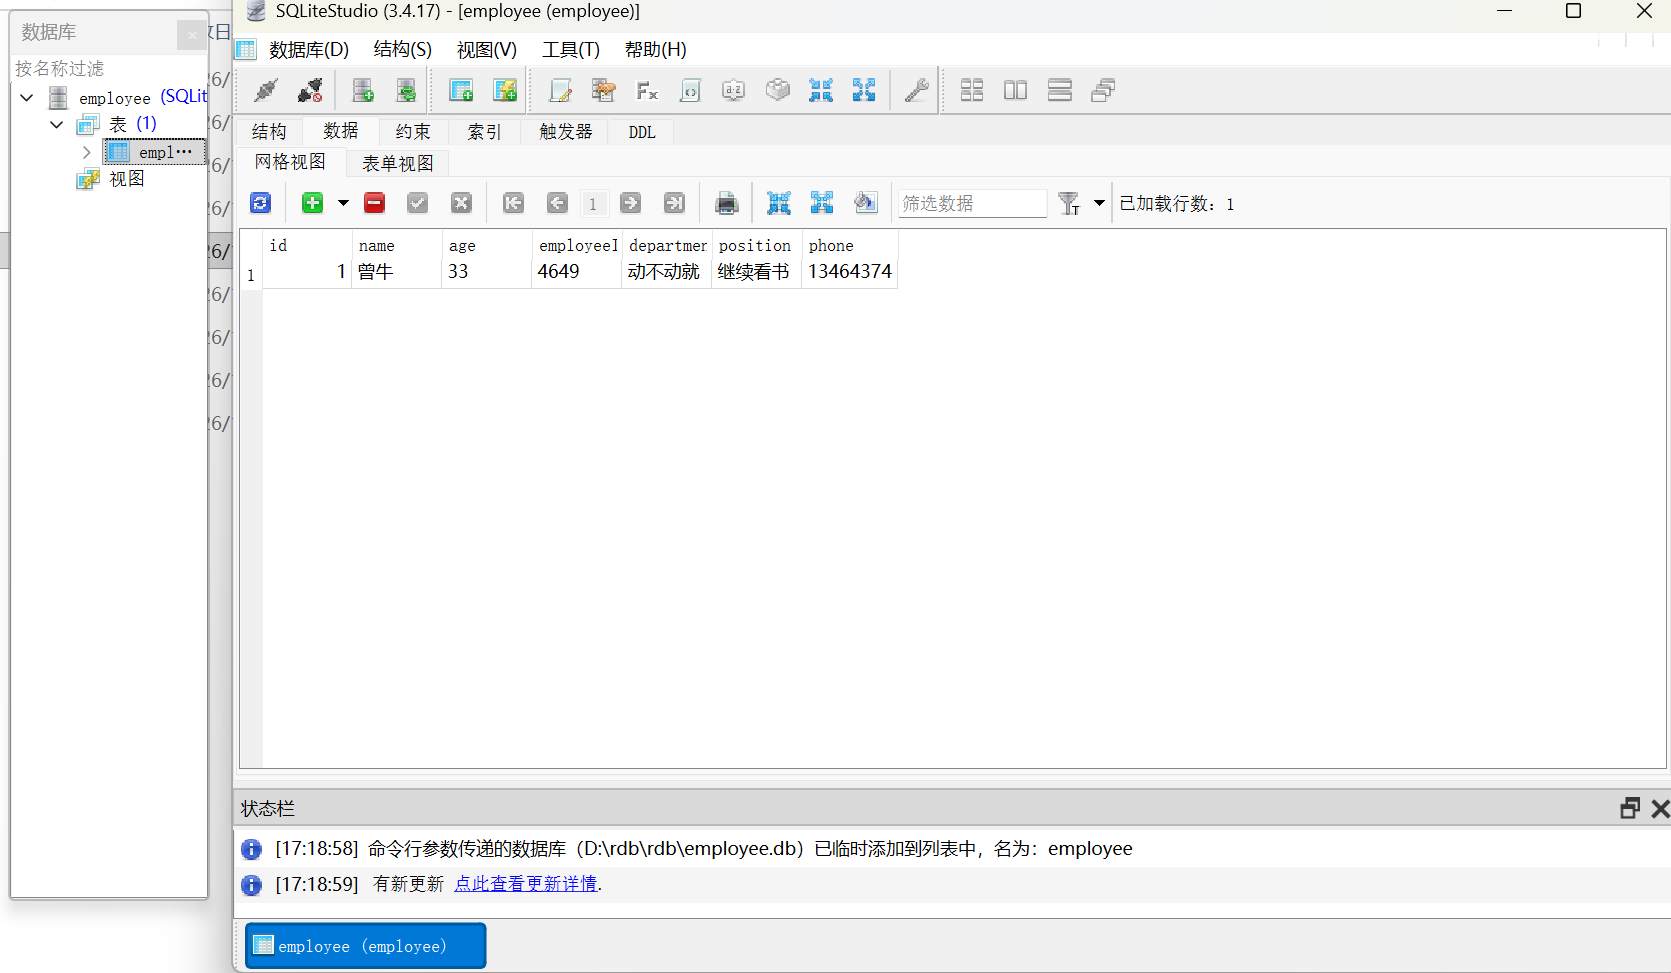Open the filter mode dropdown arrow
The image size is (1671, 973).
coord(1099,203)
